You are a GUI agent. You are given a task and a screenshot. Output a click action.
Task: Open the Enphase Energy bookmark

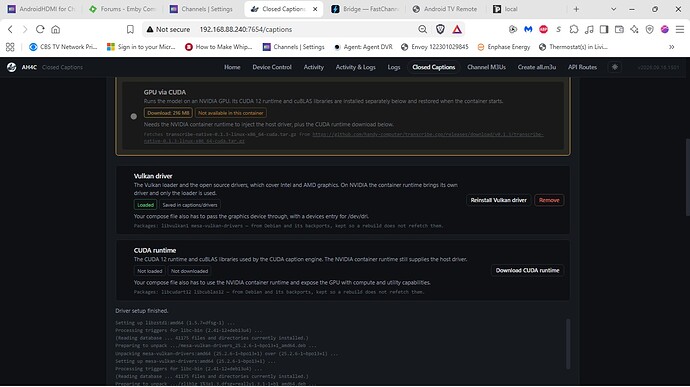(504, 47)
